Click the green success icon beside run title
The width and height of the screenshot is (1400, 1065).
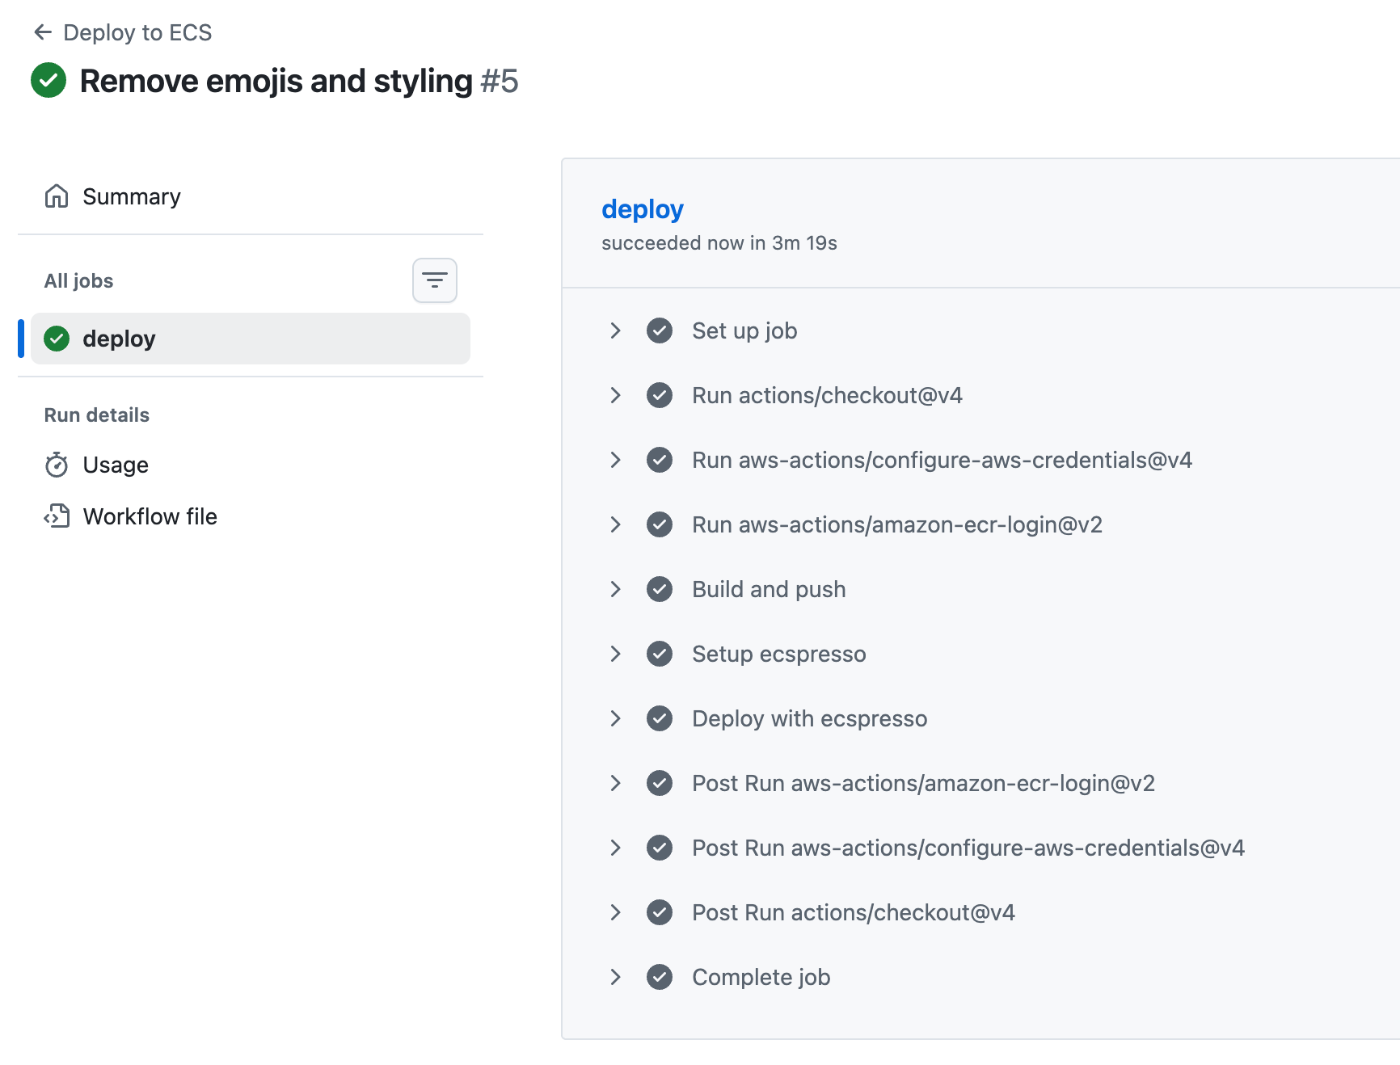pos(48,80)
